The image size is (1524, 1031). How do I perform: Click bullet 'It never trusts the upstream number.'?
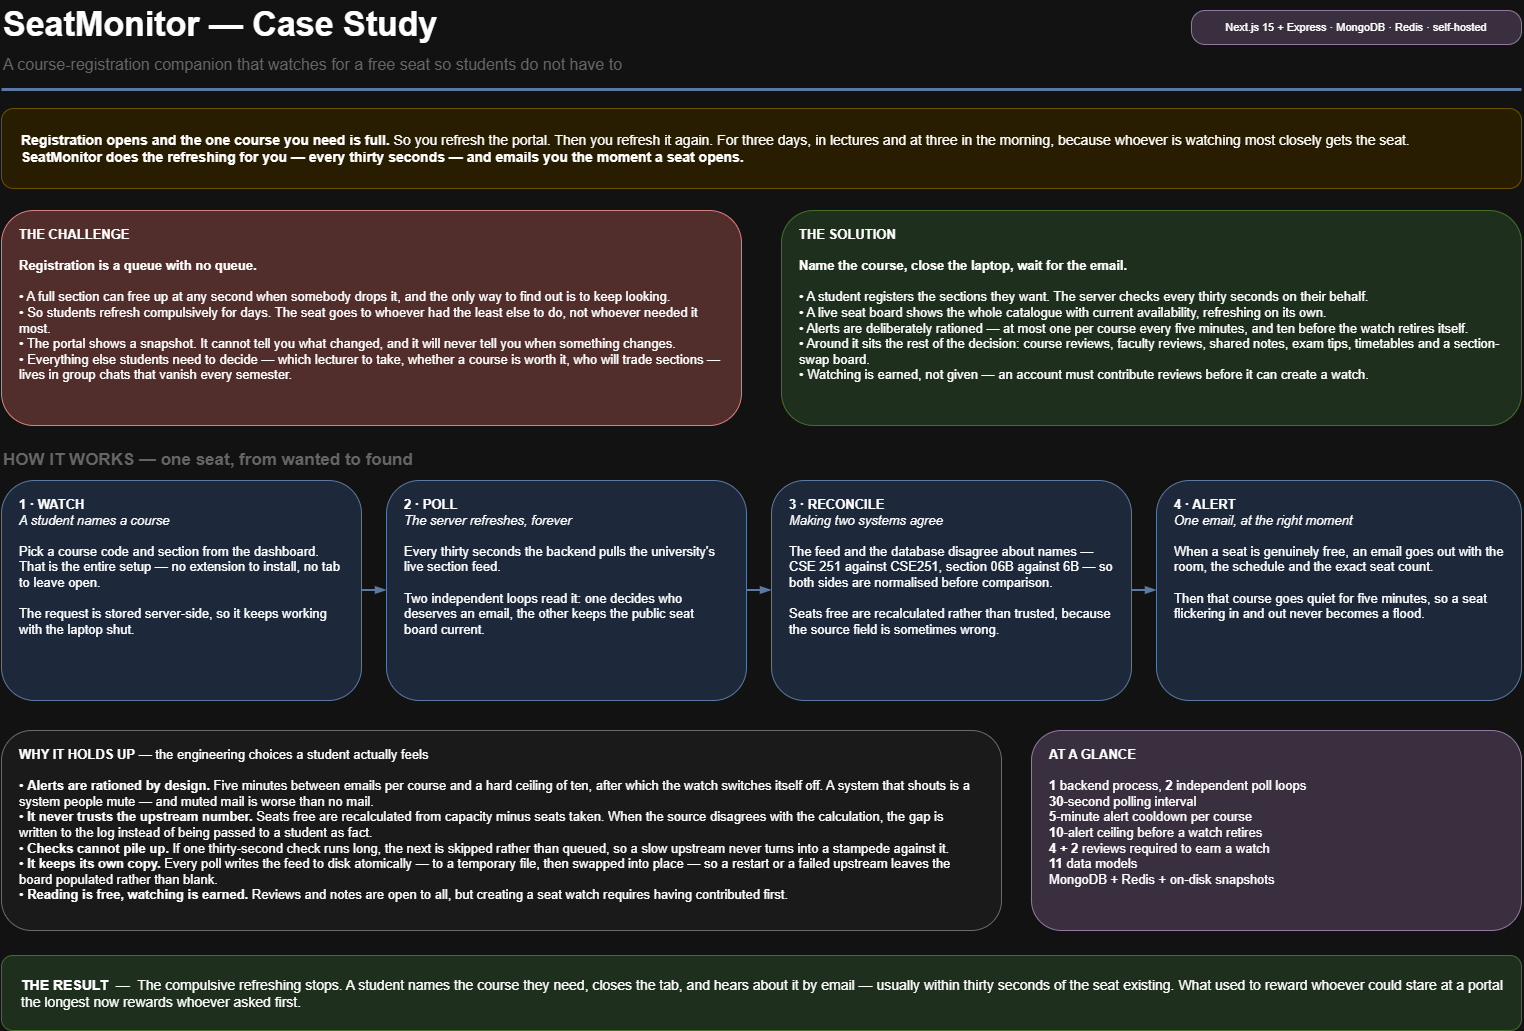(x=482, y=825)
